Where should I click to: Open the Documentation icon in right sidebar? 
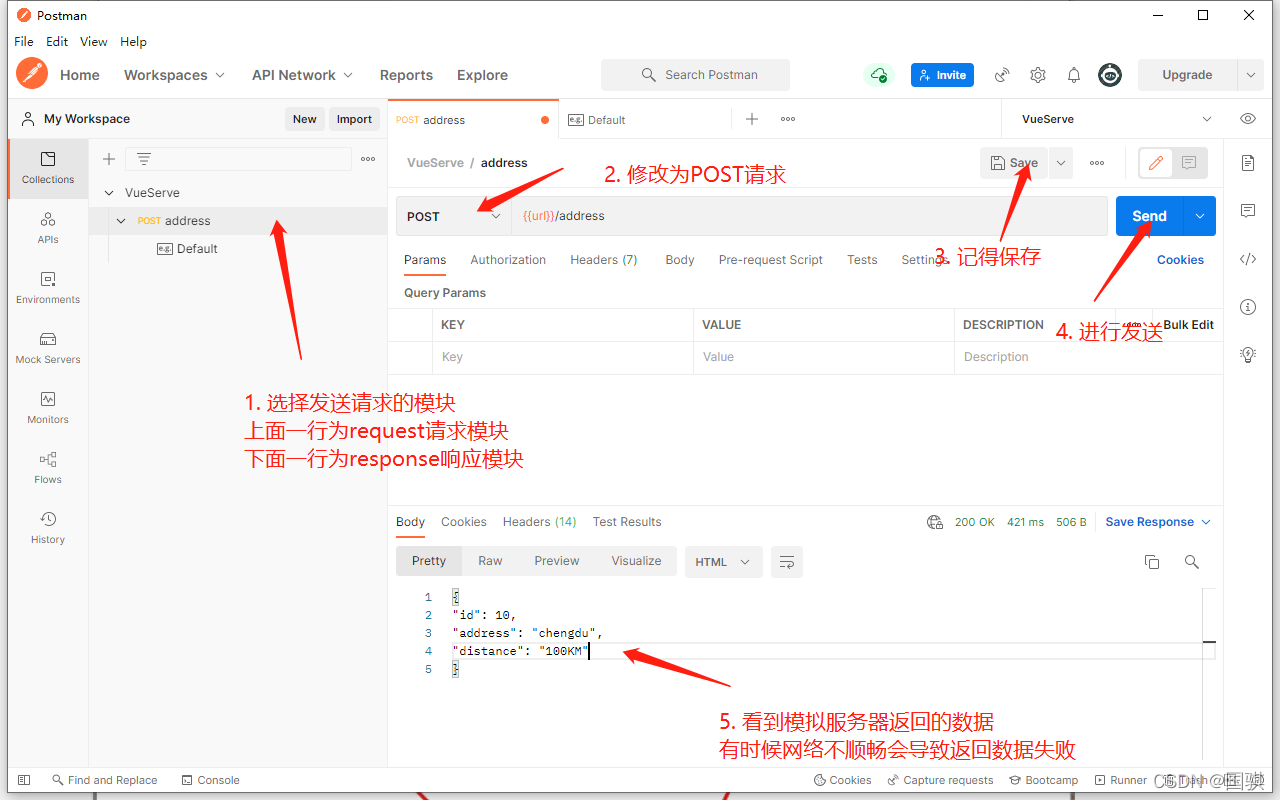coord(1248,162)
